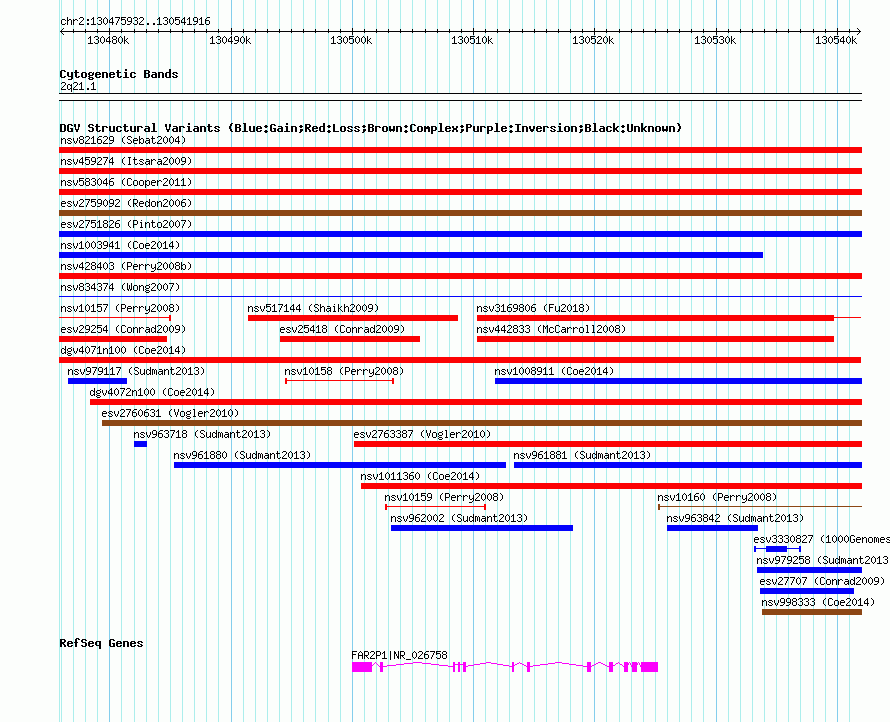This screenshot has height=722, width=890.
Task: Select nsv10157 (Perry2008) variant label
Action: (120, 308)
